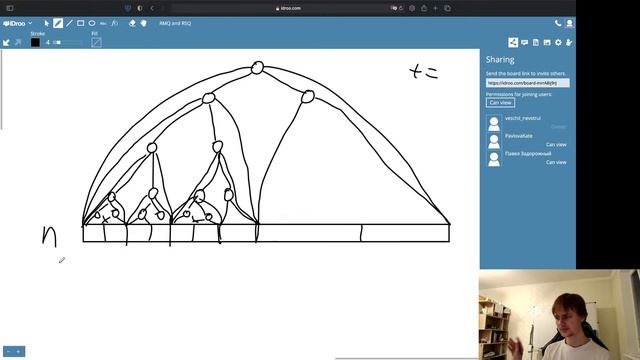Select the pen drawing tool
The width and height of the screenshot is (640, 360).
click(x=58, y=24)
